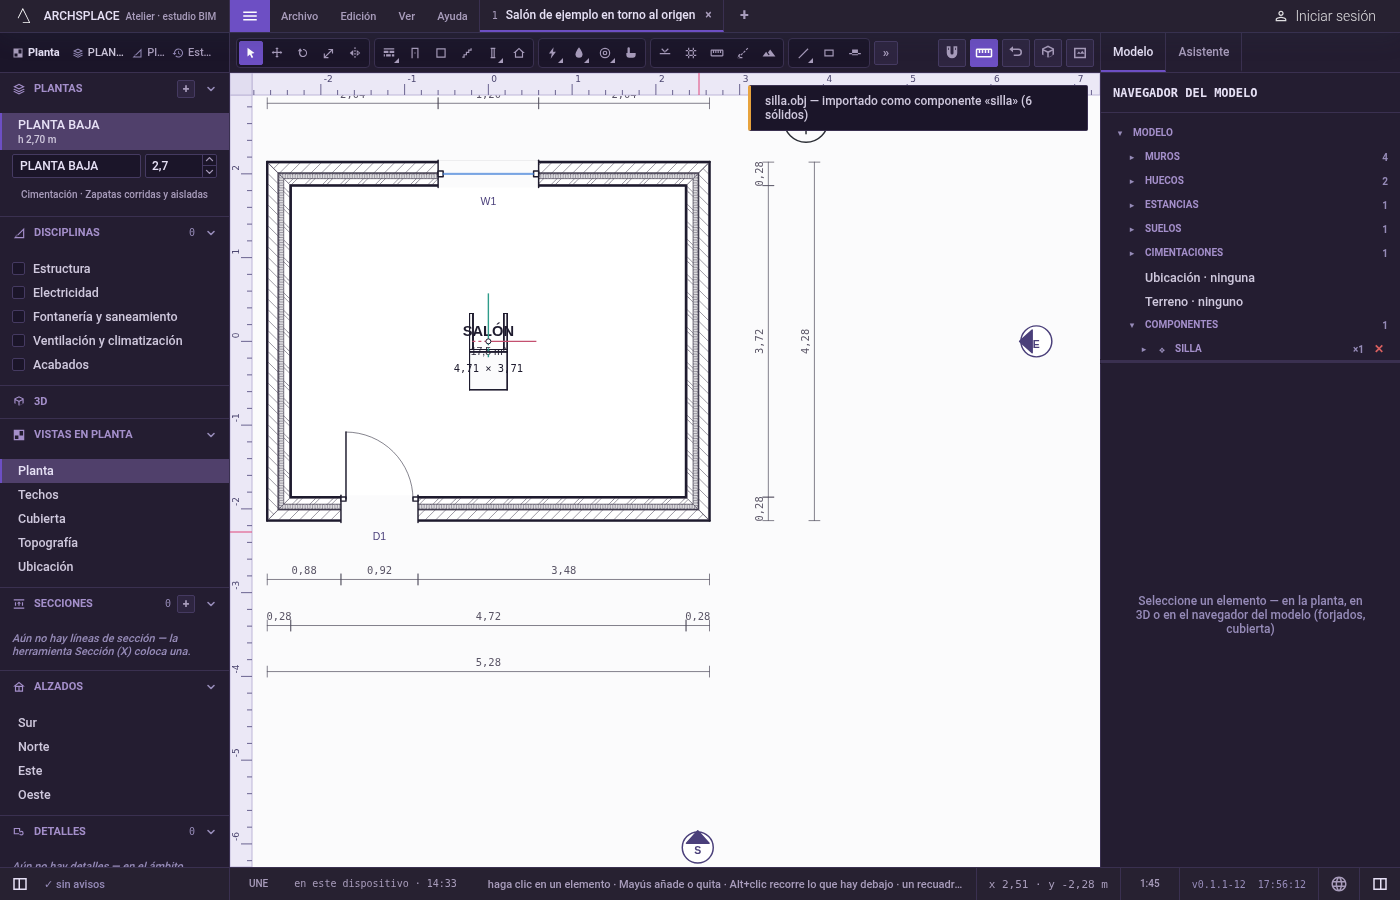Expand the MUROS tree node
Image resolution: width=1400 pixels, height=900 pixels.
point(1132,157)
